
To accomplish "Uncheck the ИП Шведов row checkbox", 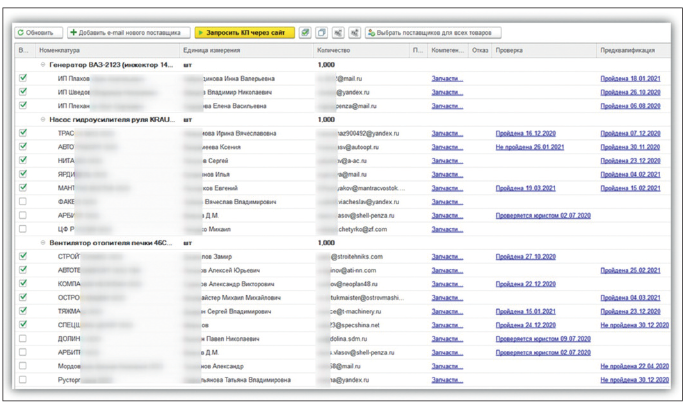I will [23, 91].
